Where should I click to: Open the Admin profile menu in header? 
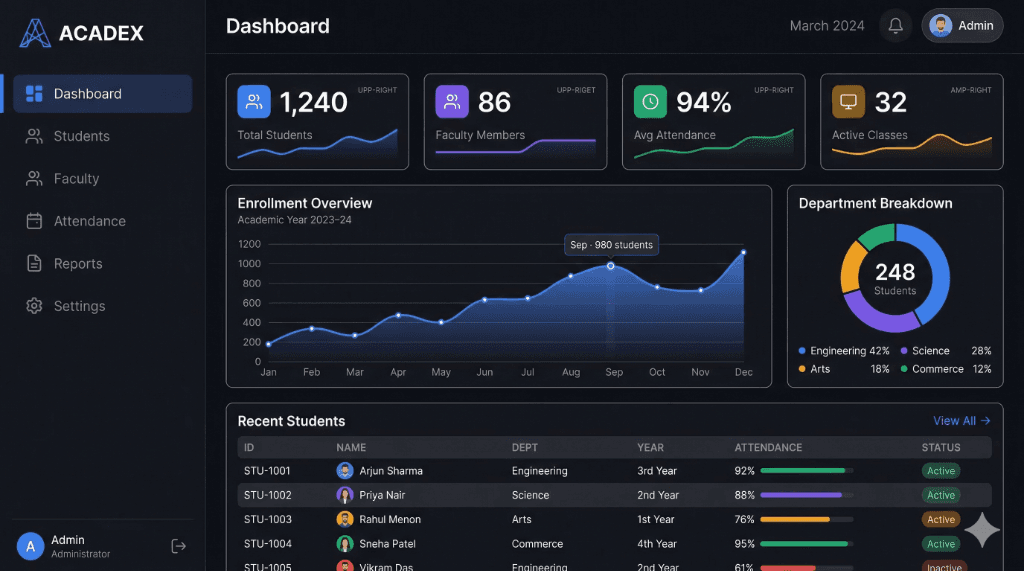[x=962, y=26]
